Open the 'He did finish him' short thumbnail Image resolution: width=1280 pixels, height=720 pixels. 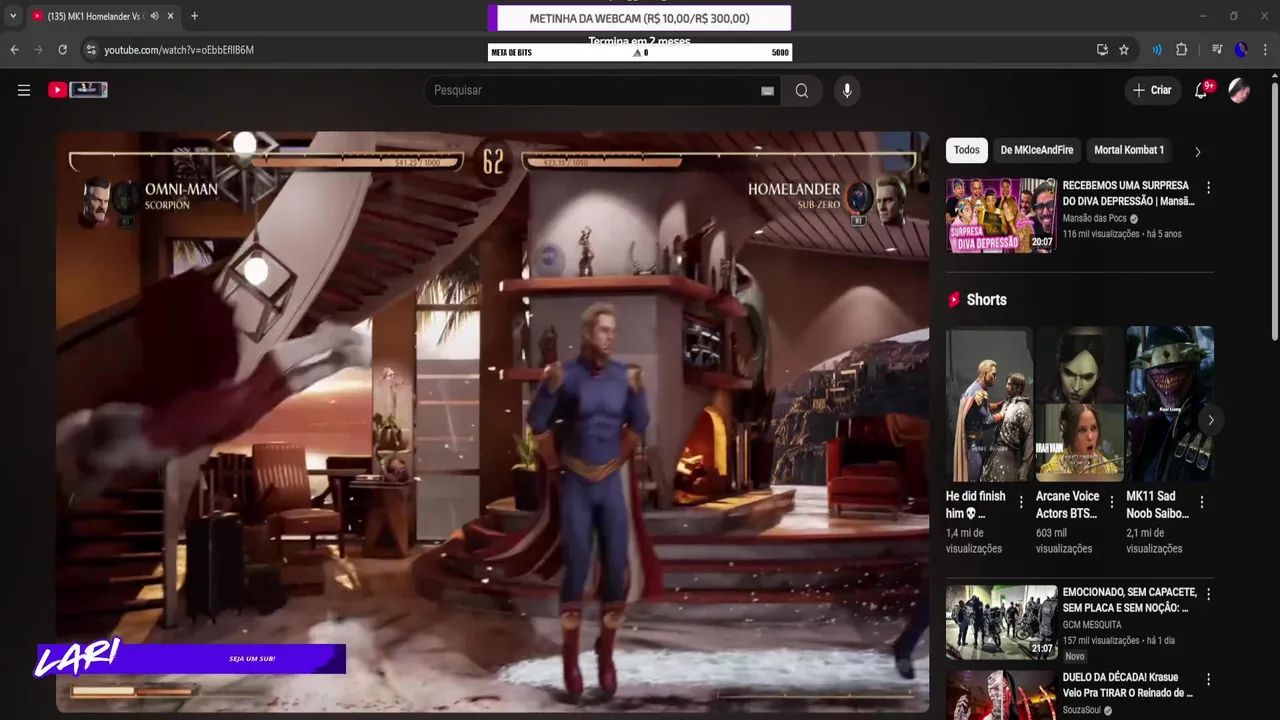(989, 404)
